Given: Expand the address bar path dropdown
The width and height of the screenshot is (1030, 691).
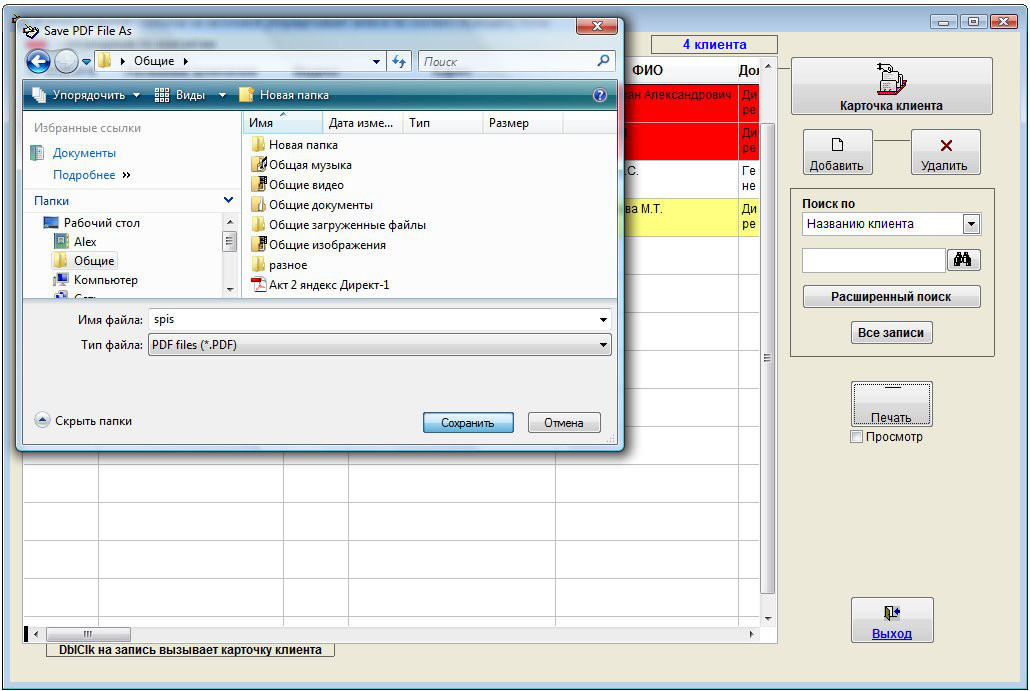Looking at the screenshot, I should pos(376,62).
